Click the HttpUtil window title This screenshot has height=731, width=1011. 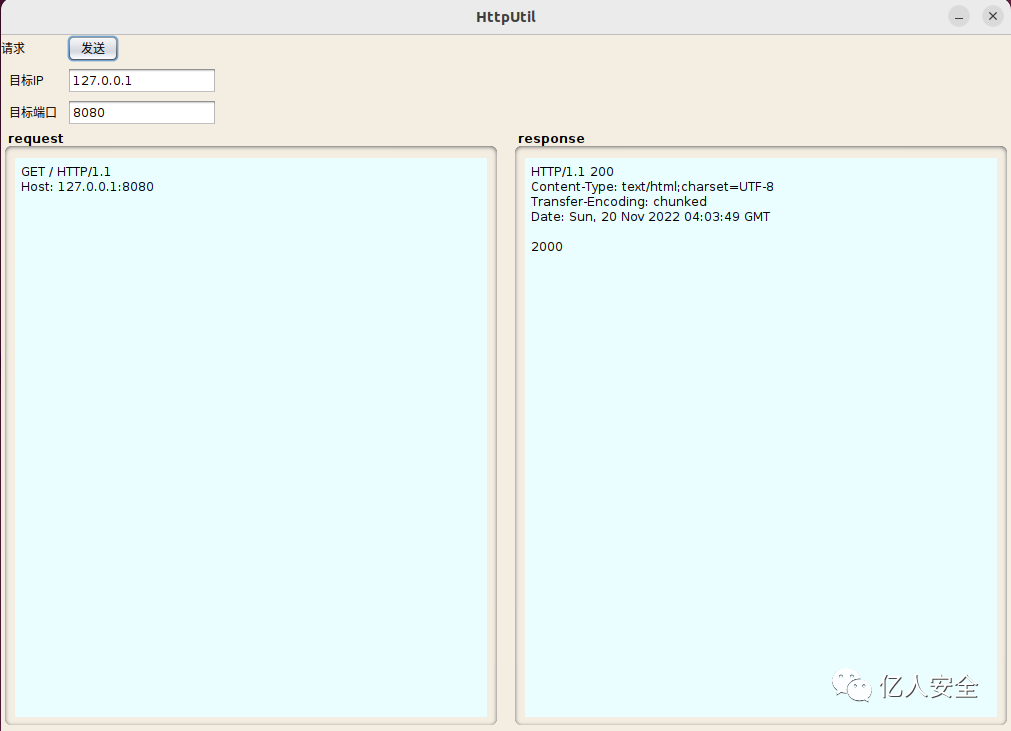click(506, 17)
